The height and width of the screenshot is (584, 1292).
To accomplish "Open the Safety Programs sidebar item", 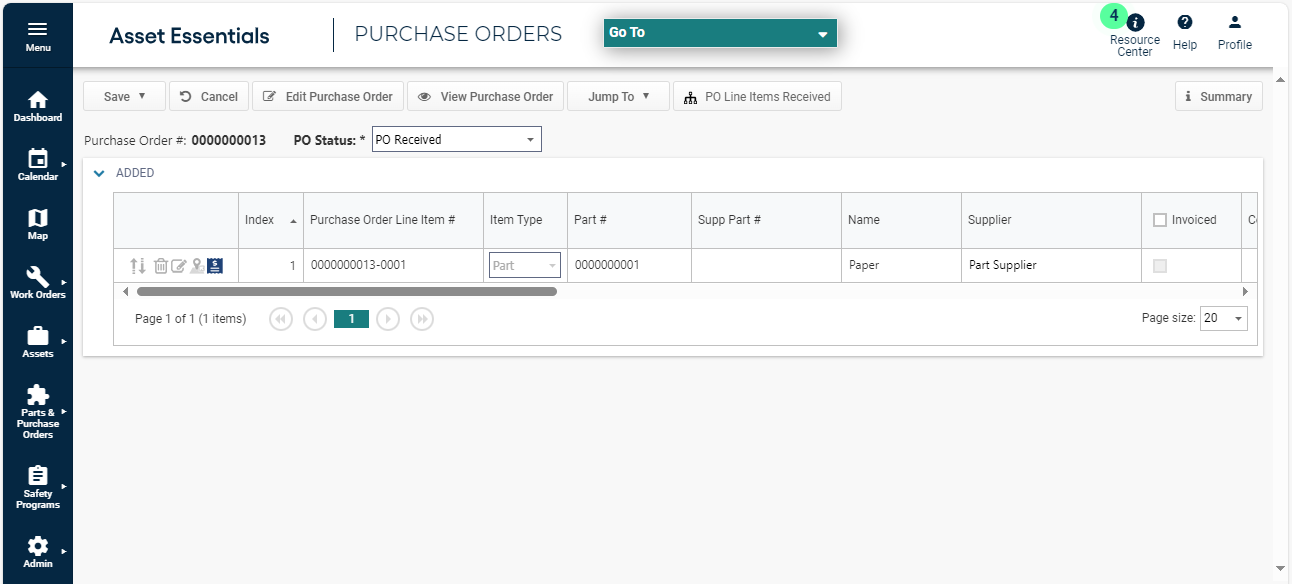I will pyautogui.click(x=37, y=488).
